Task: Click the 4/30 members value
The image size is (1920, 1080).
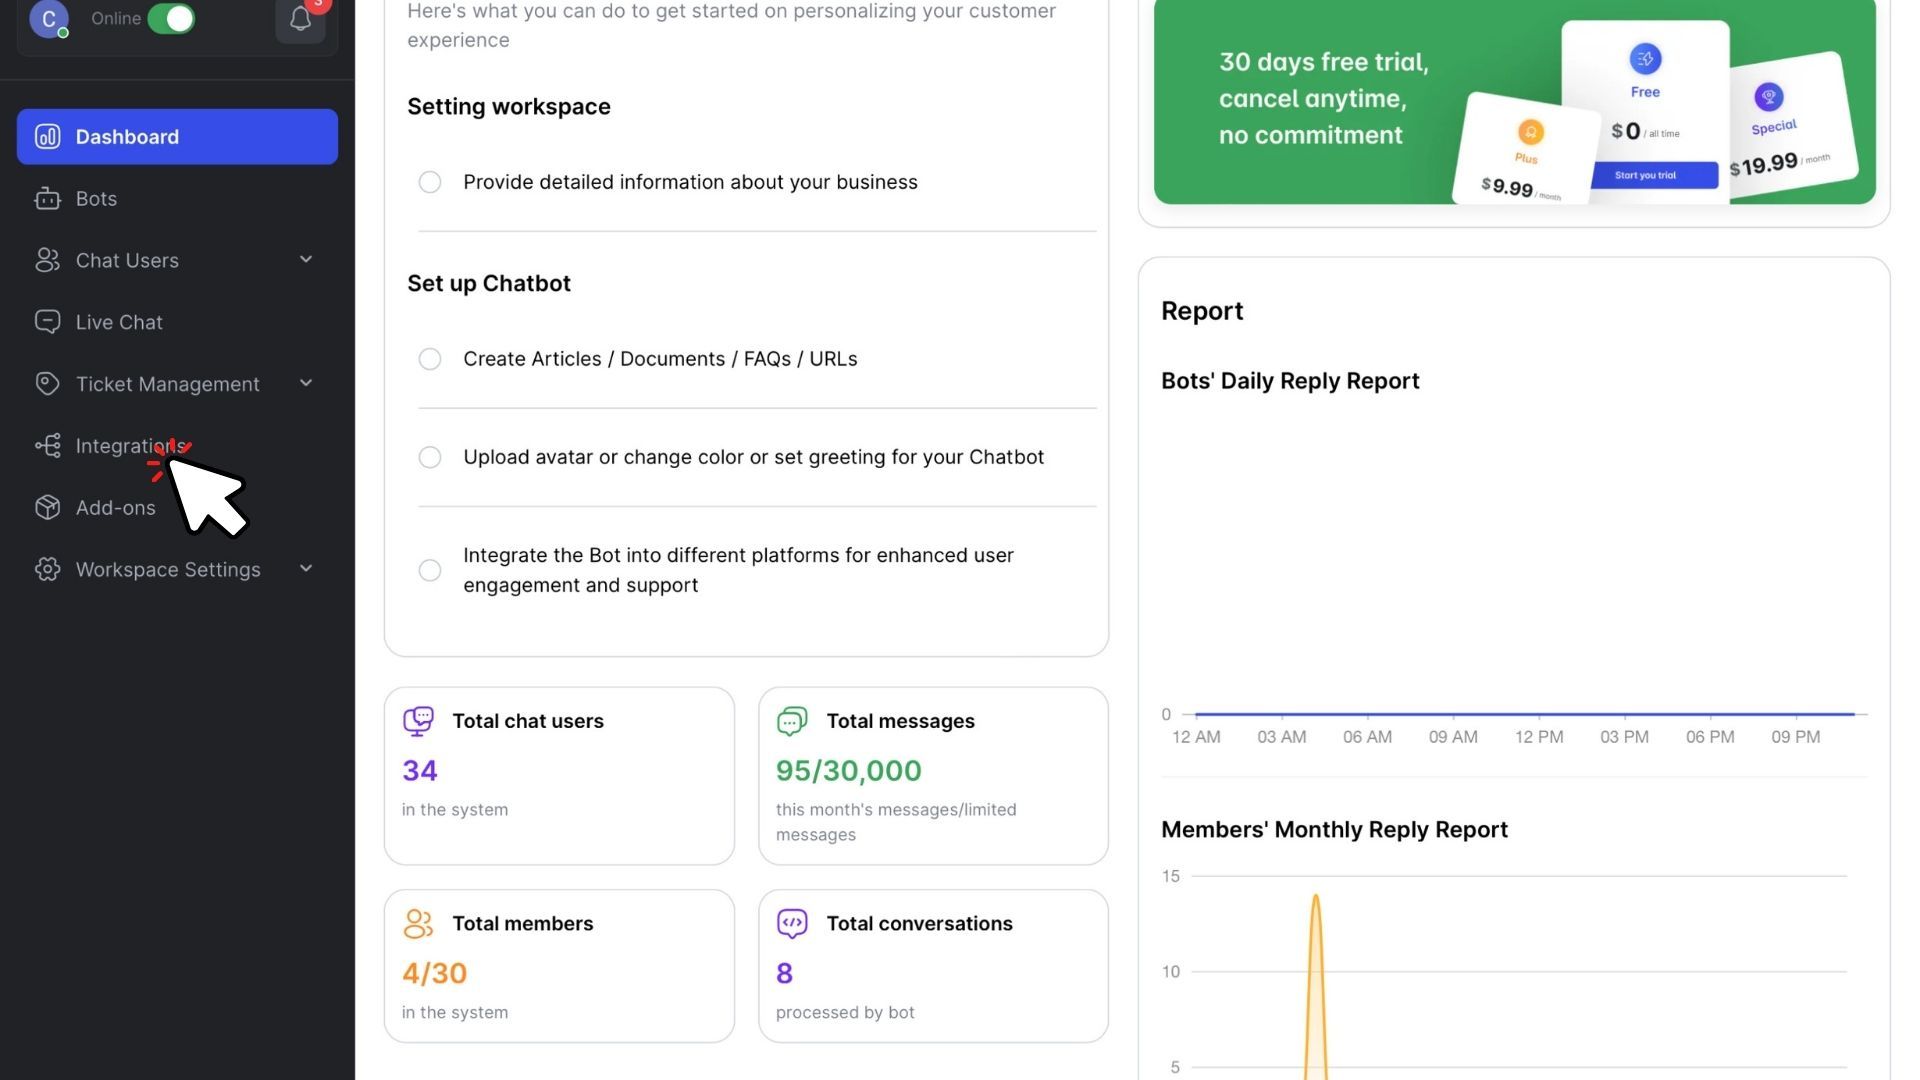Action: pos(435,974)
